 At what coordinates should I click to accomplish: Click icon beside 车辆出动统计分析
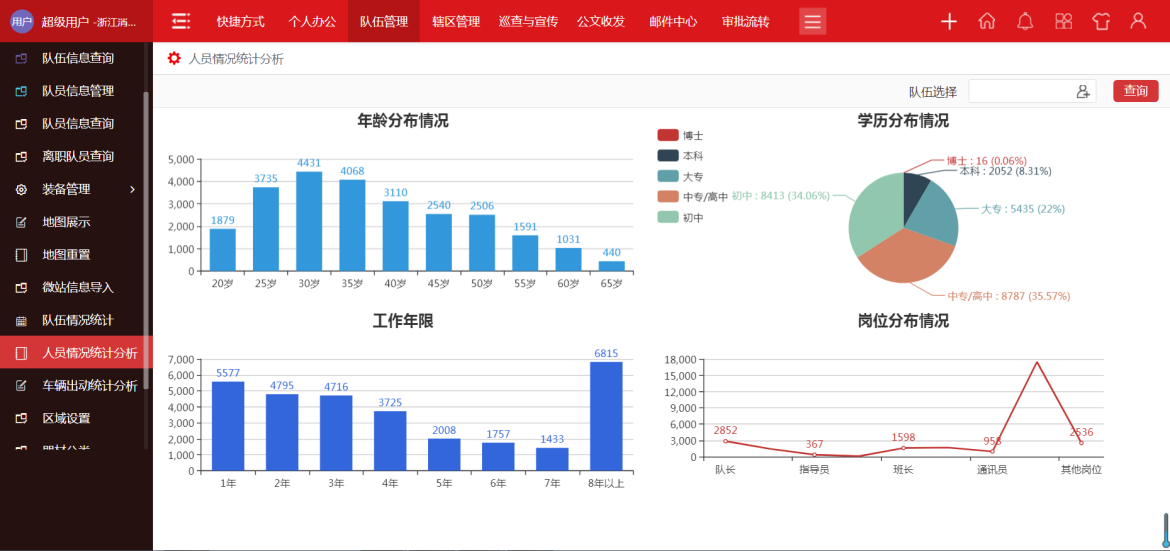[x=22, y=386]
